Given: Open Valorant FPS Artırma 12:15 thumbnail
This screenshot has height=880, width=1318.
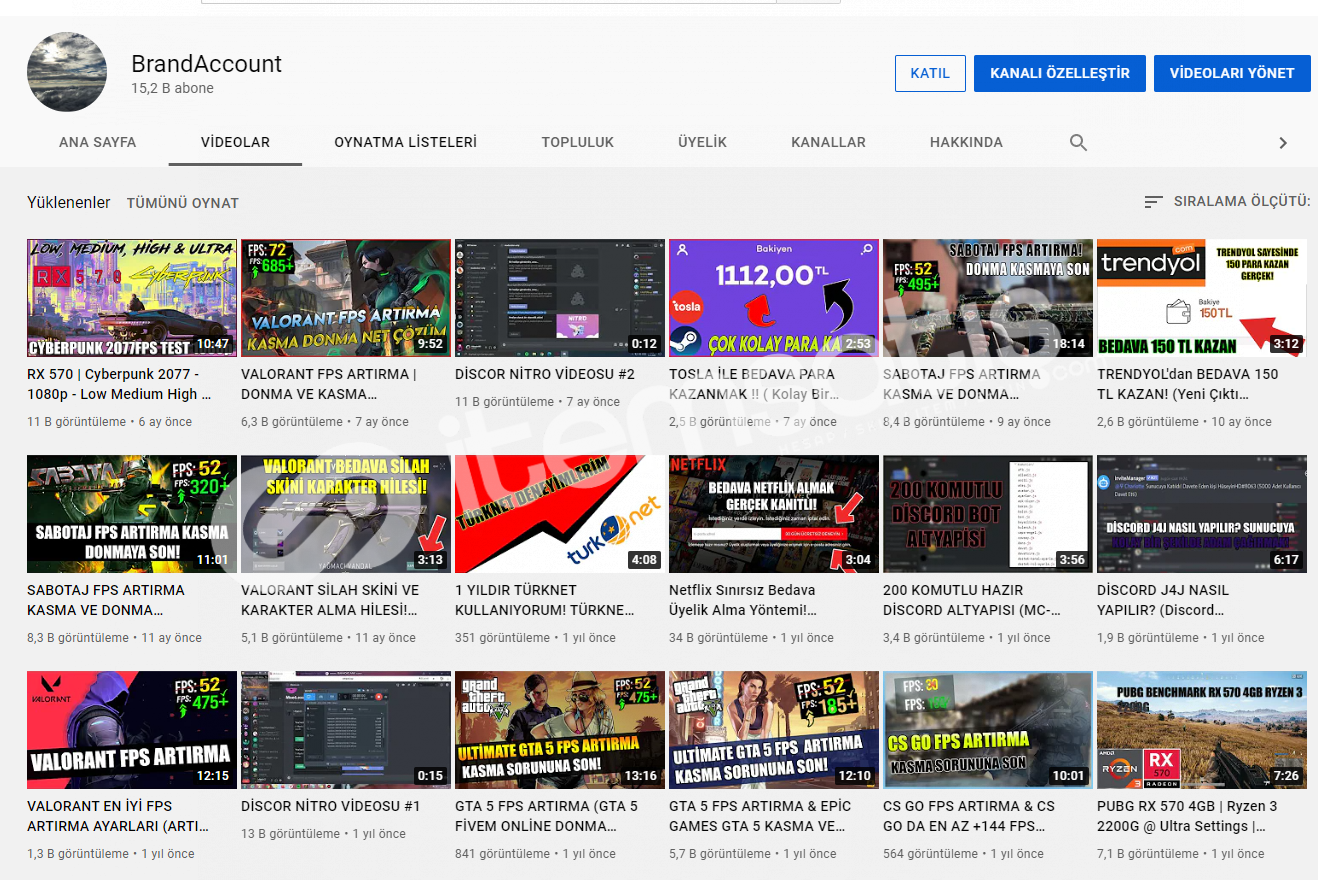Looking at the screenshot, I should (x=132, y=730).
